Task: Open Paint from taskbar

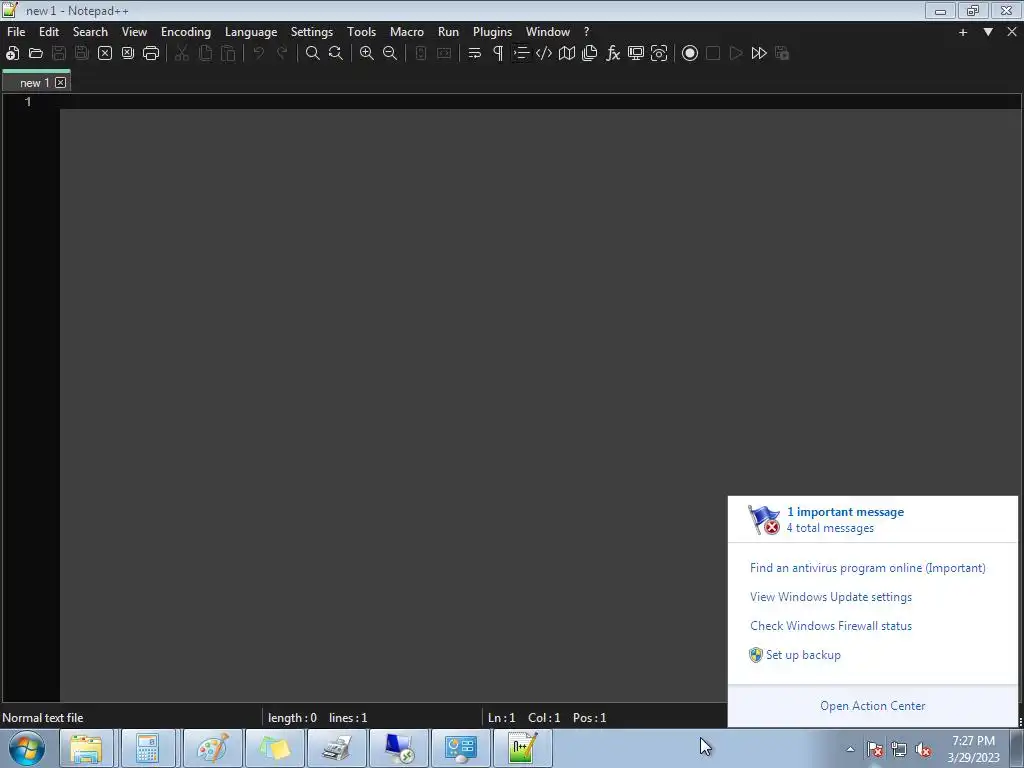Action: click(212, 748)
